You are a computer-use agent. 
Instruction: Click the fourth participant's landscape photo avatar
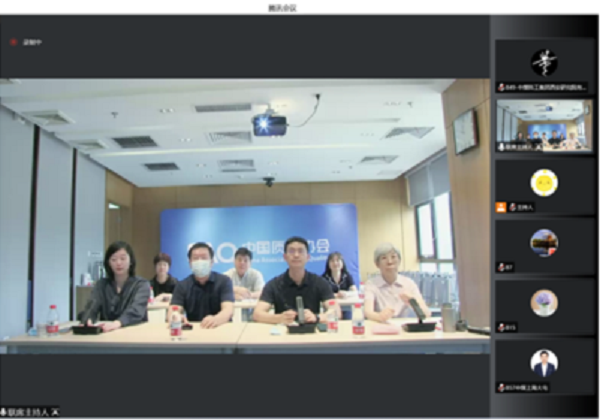544,241
